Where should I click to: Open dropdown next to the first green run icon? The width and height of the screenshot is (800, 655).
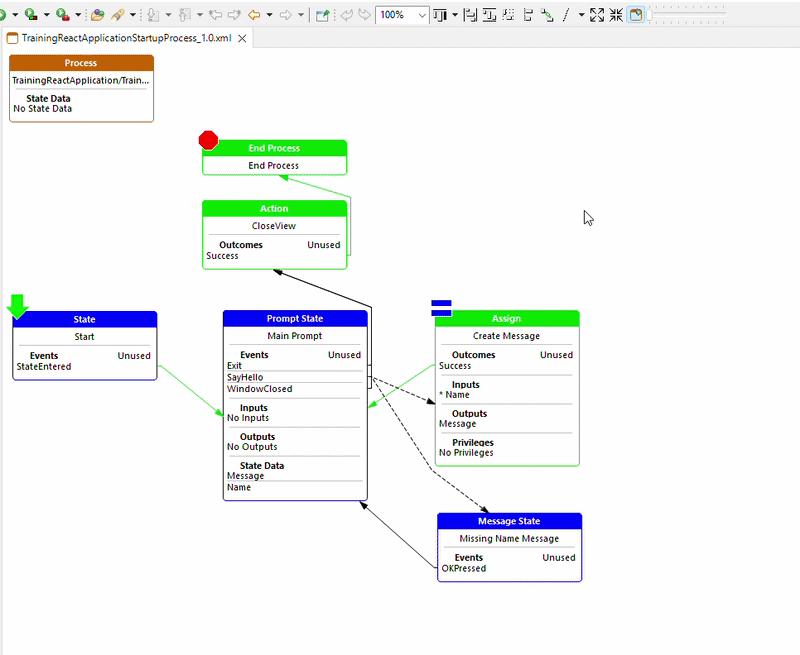(15, 15)
